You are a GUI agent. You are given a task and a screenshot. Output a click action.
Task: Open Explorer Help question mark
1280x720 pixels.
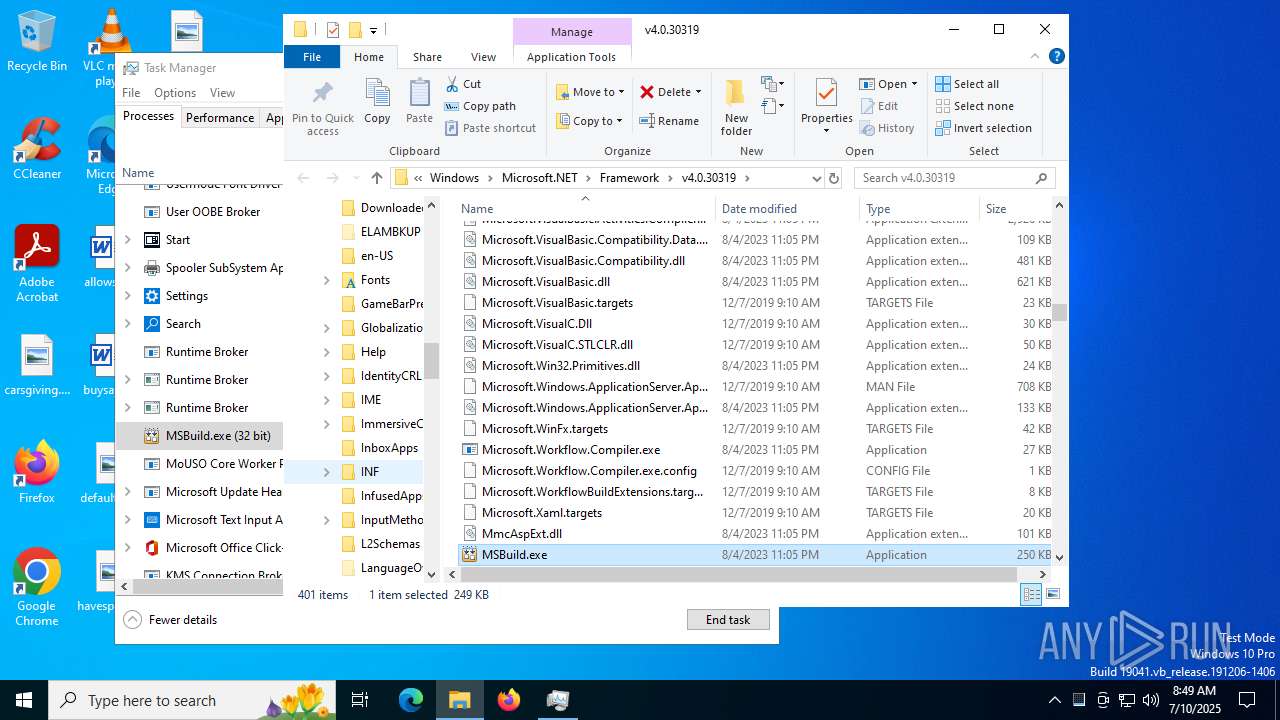[1056, 57]
